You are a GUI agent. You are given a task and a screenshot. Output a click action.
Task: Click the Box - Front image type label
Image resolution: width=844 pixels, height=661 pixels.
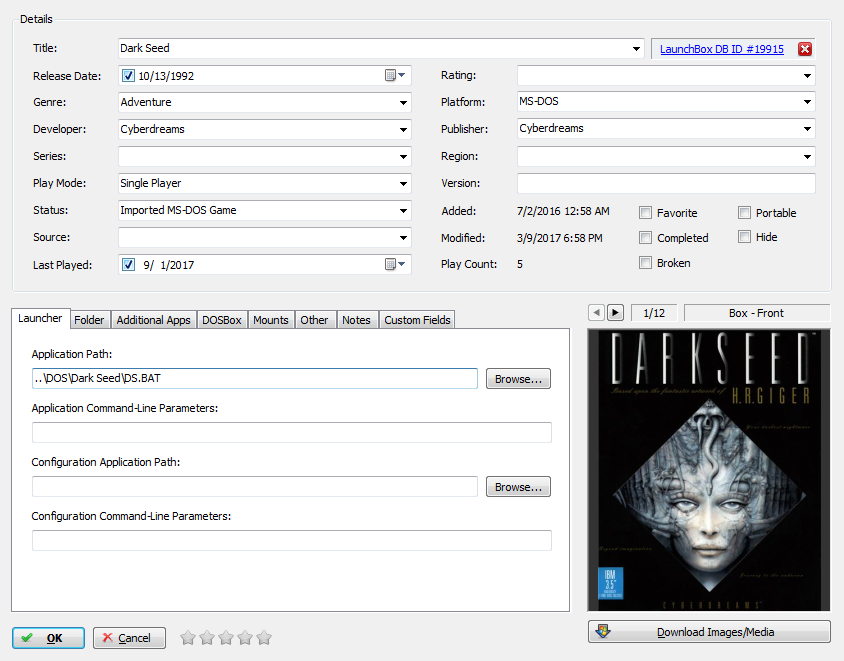point(756,313)
